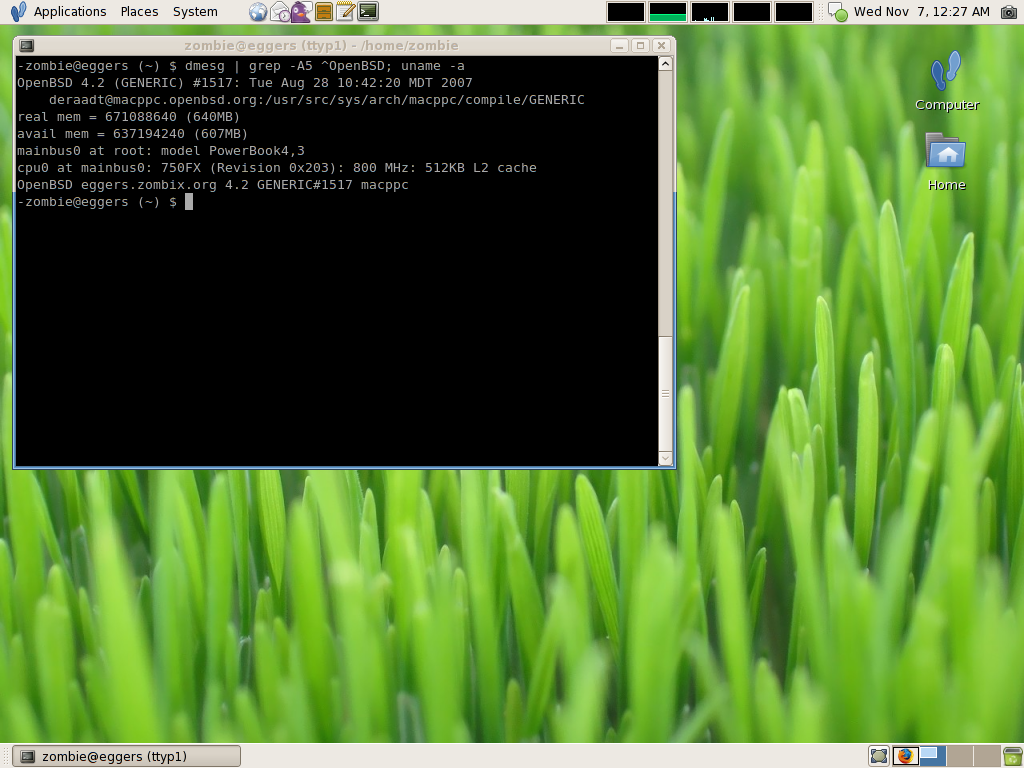Open the terminal launcher in top panel

[368, 12]
